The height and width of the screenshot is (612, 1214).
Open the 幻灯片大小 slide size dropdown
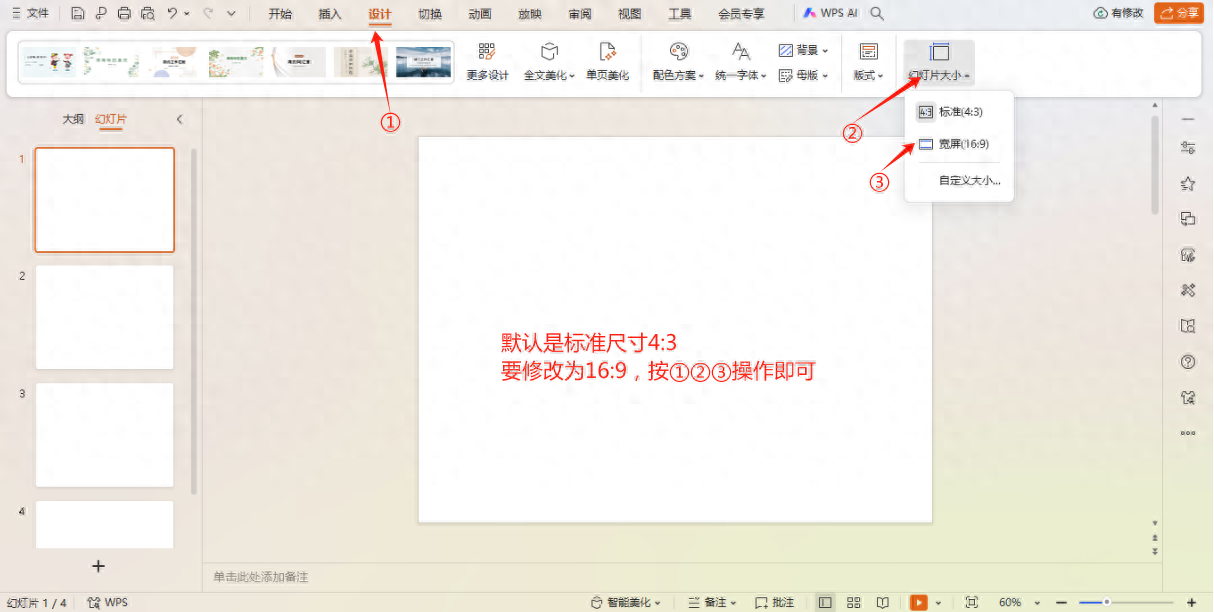click(x=936, y=61)
